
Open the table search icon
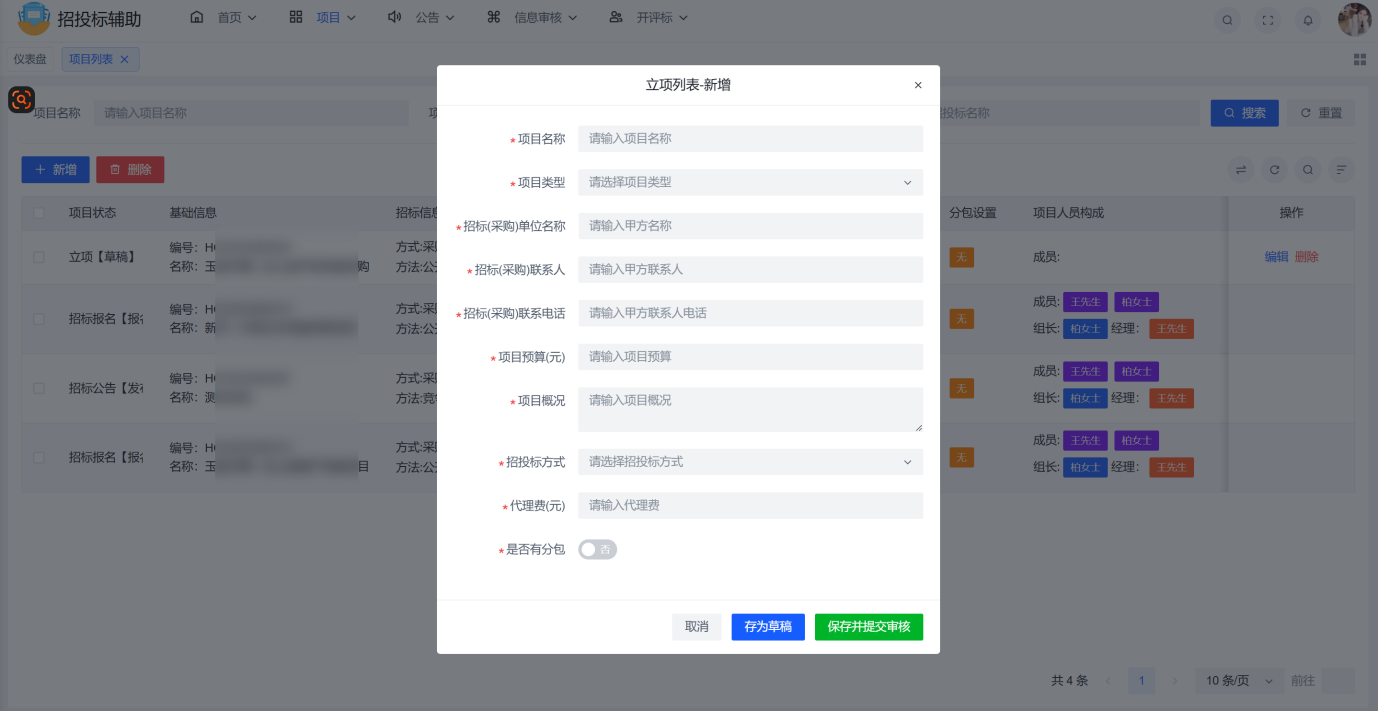point(1307,170)
